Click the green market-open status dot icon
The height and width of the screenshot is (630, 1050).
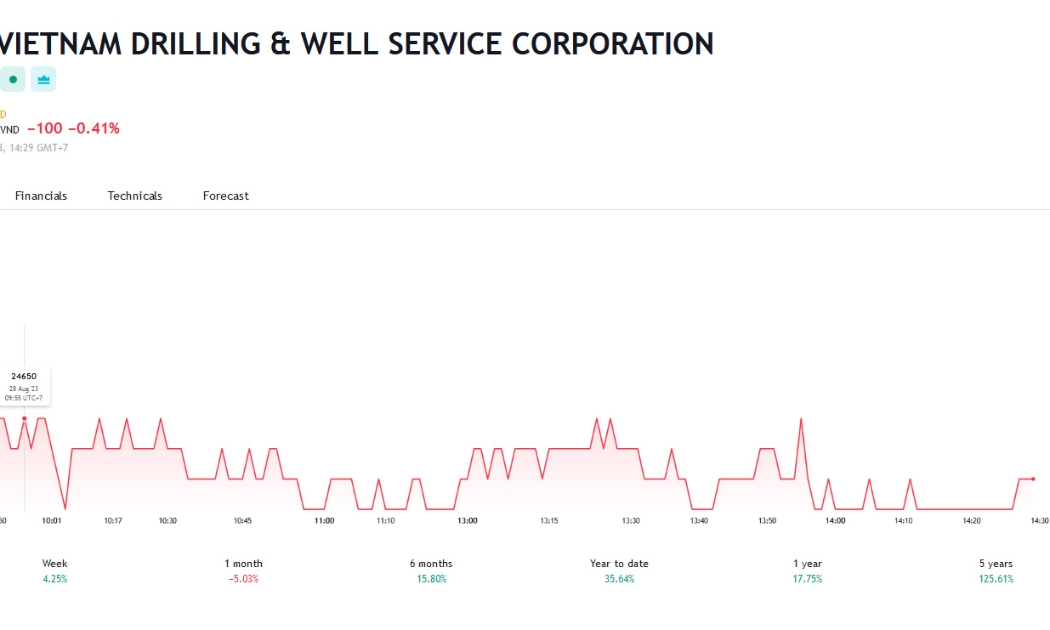tap(12, 80)
